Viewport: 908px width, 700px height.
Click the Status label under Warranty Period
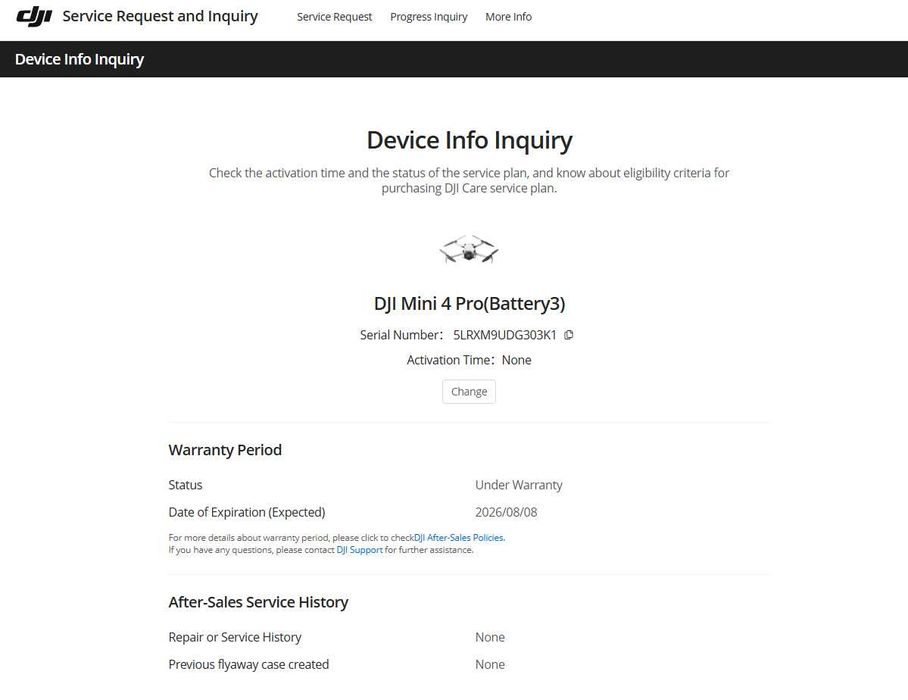185,485
